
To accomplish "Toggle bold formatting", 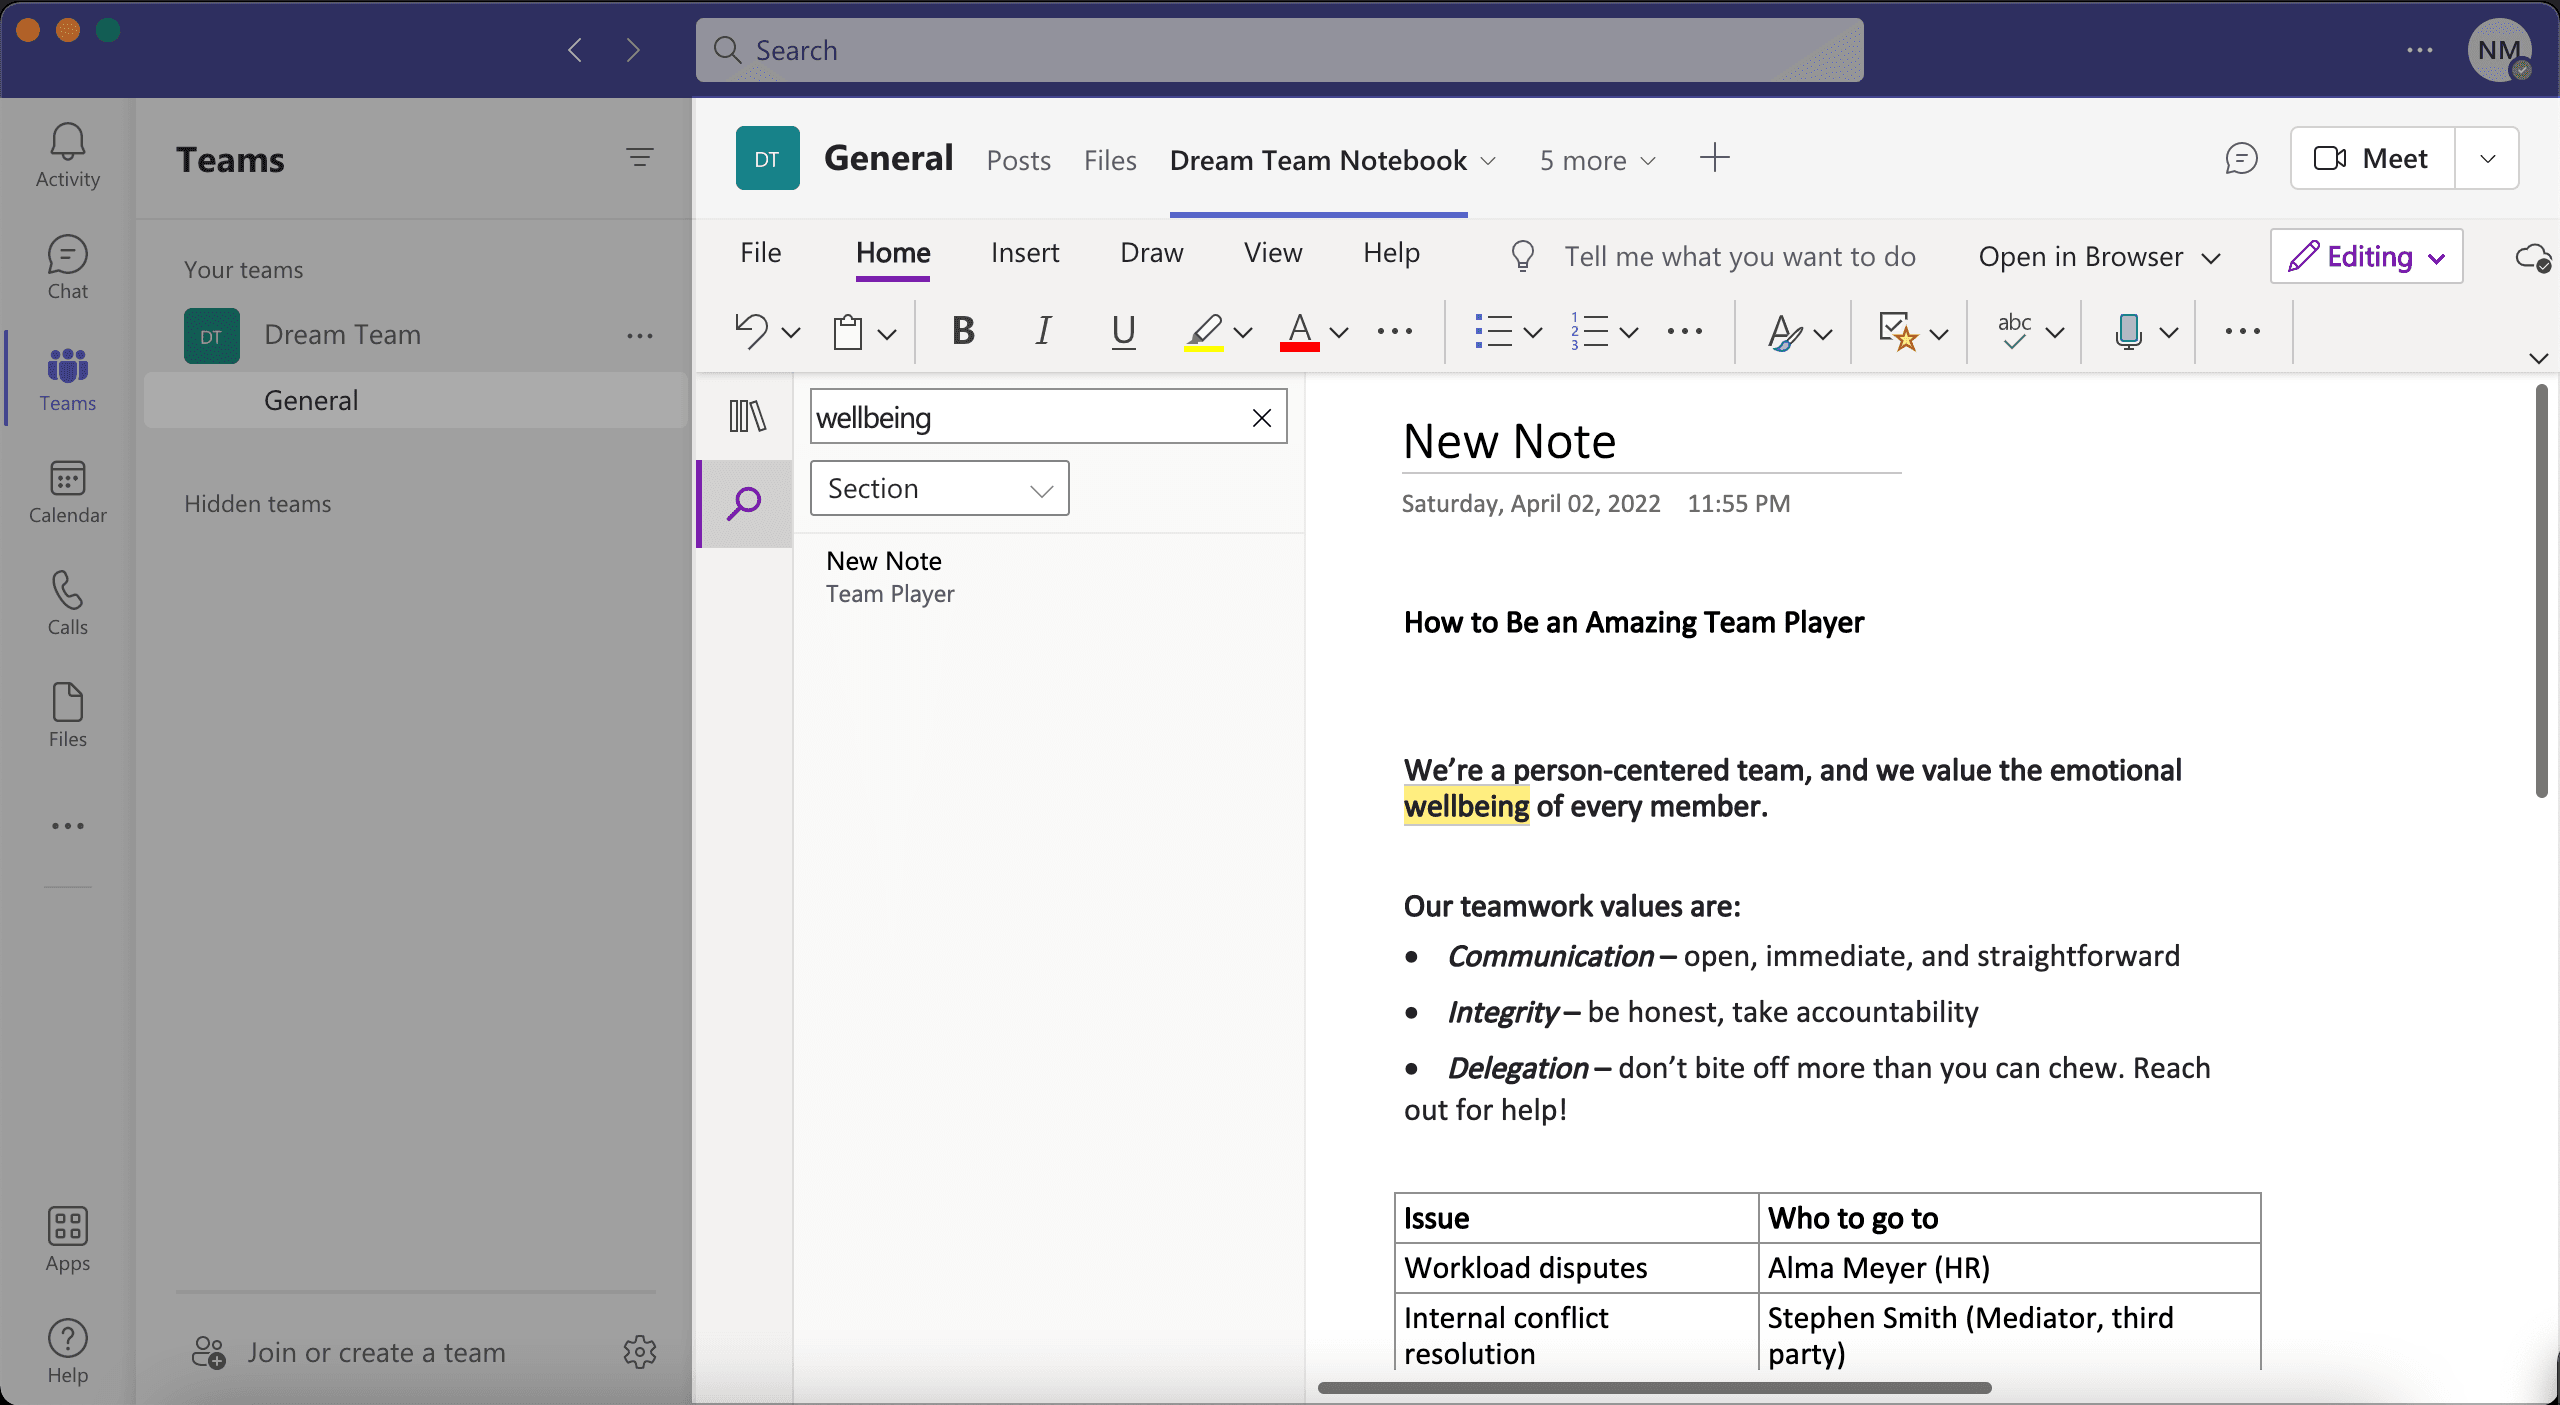I will point(963,331).
